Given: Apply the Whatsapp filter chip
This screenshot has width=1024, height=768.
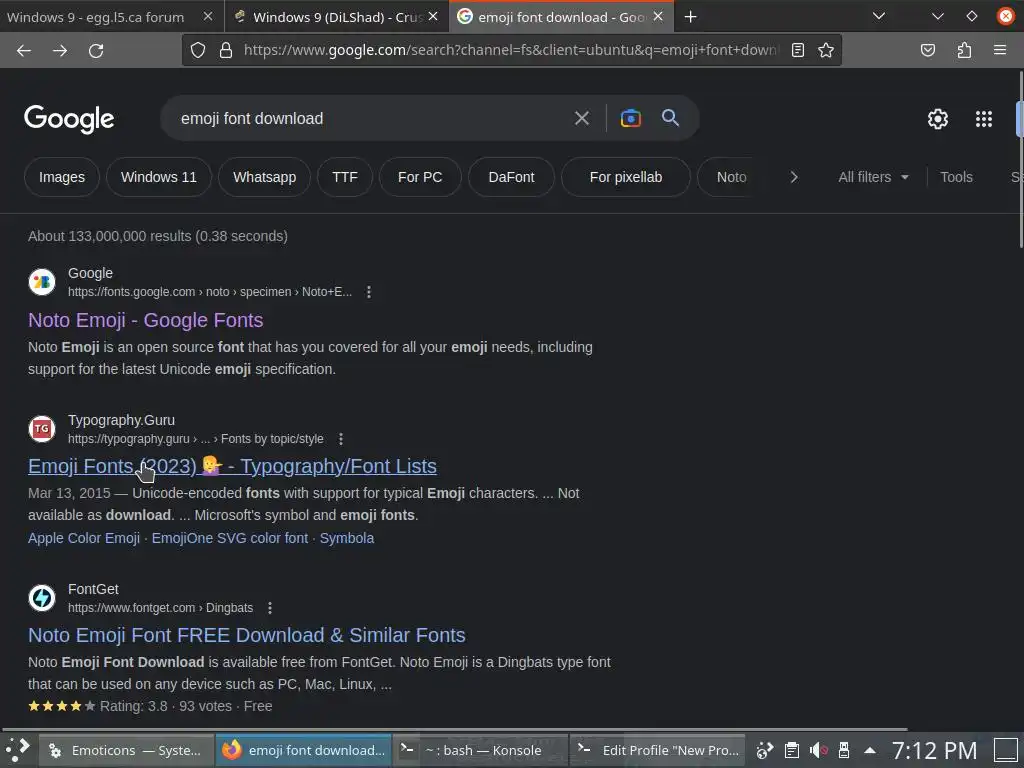Looking at the screenshot, I should tap(264, 177).
